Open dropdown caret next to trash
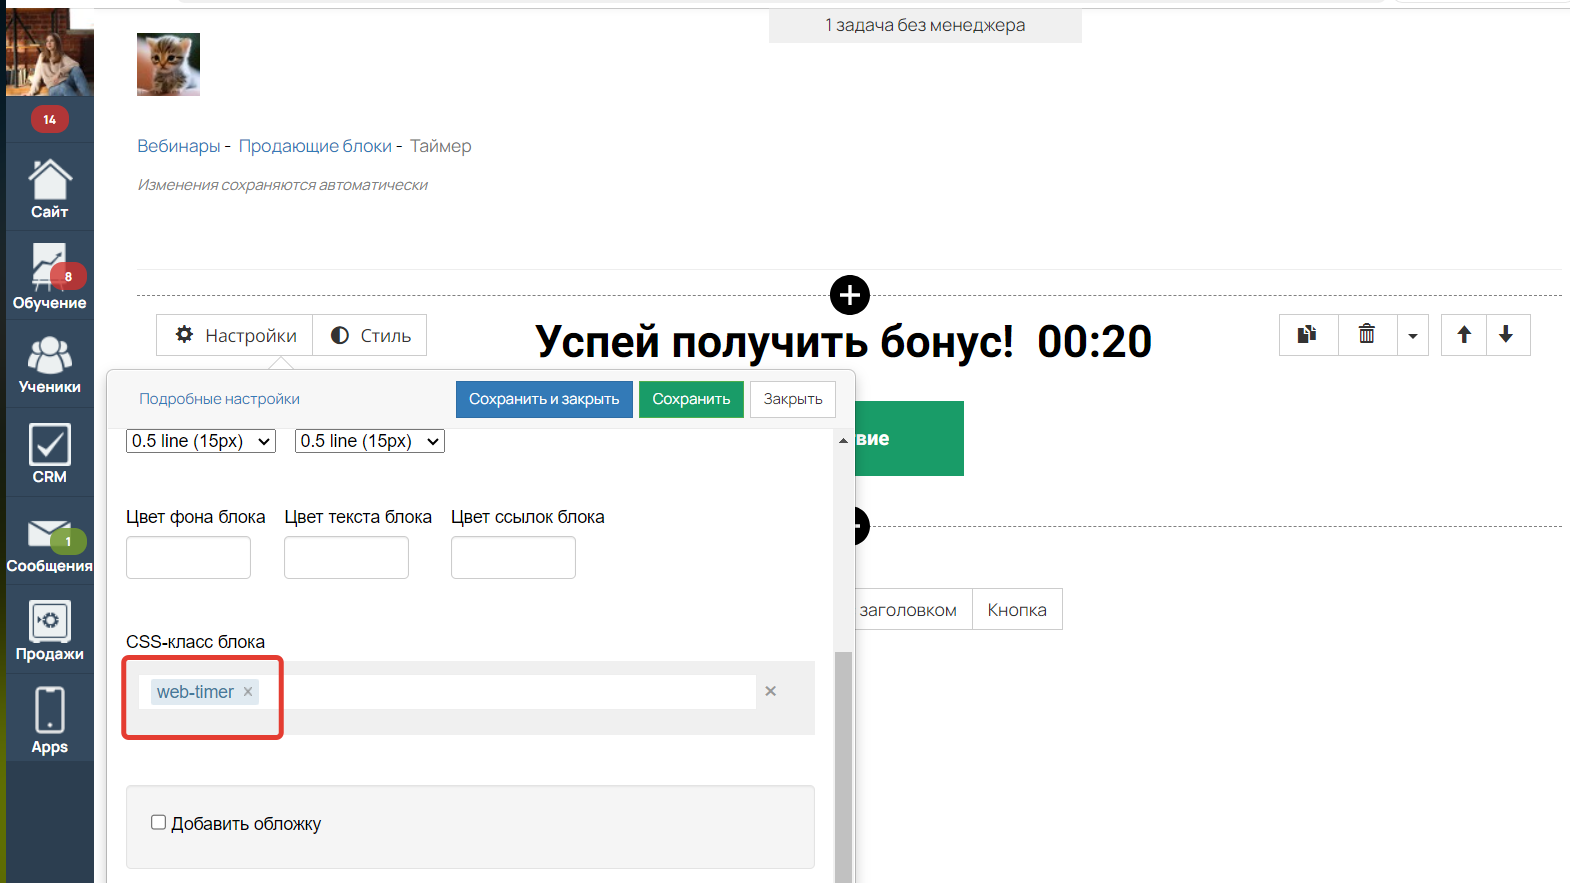The width and height of the screenshot is (1570, 883). click(1412, 336)
